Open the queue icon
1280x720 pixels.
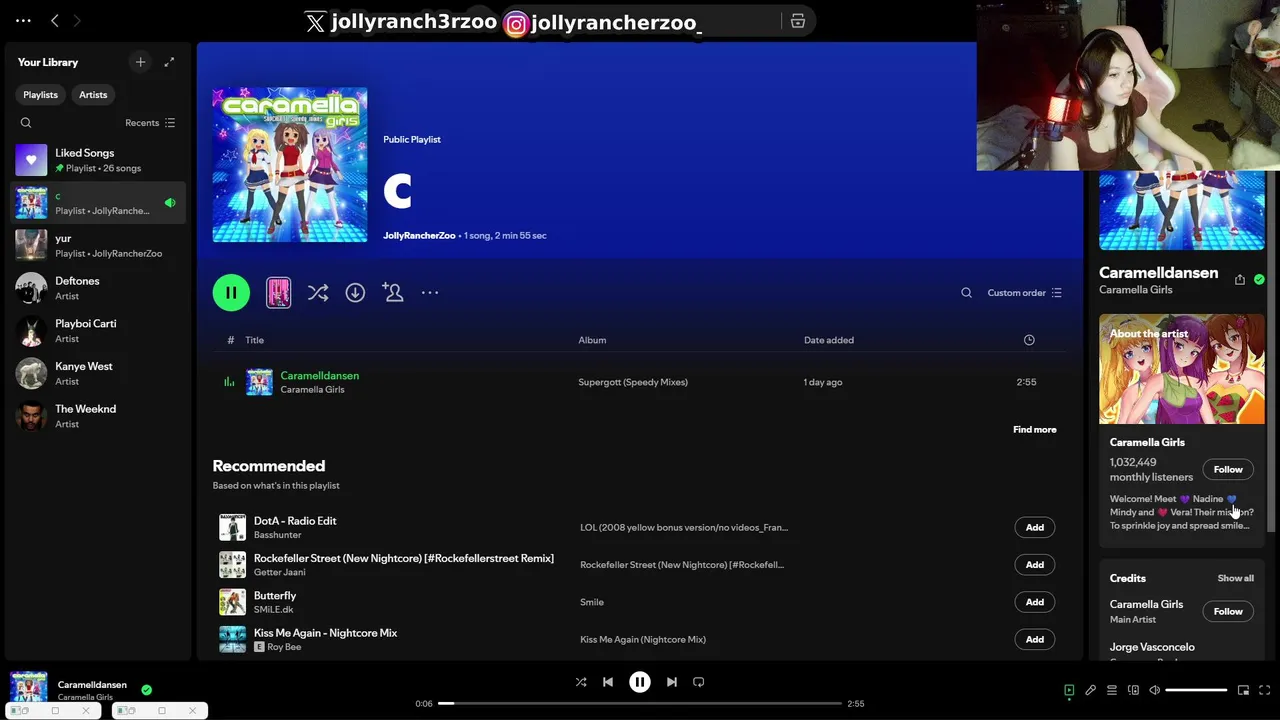(1112, 690)
